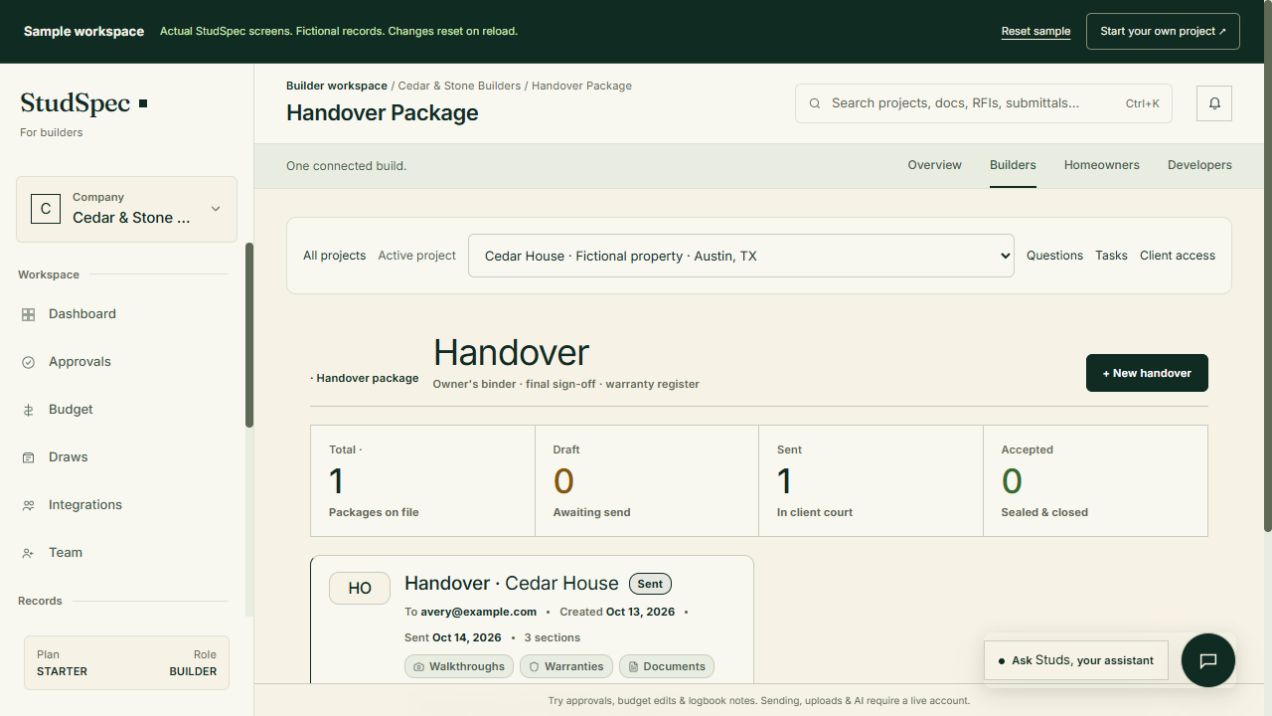Expand the Cedar & Stone company switcher
Image resolution: width=1272 pixels, height=716 pixels.
click(126, 209)
